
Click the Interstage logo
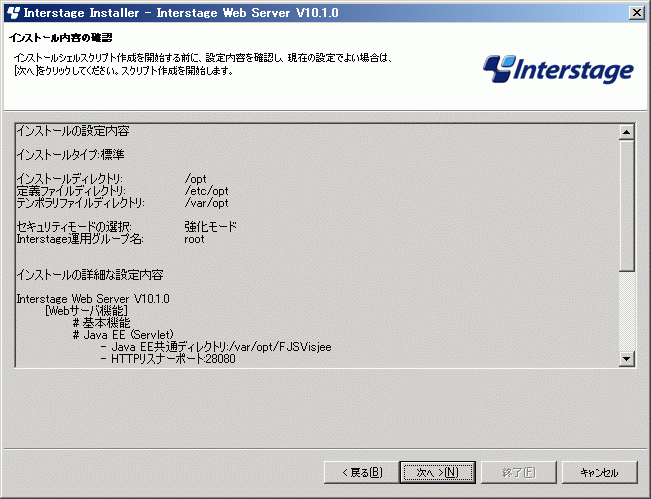pos(558,69)
